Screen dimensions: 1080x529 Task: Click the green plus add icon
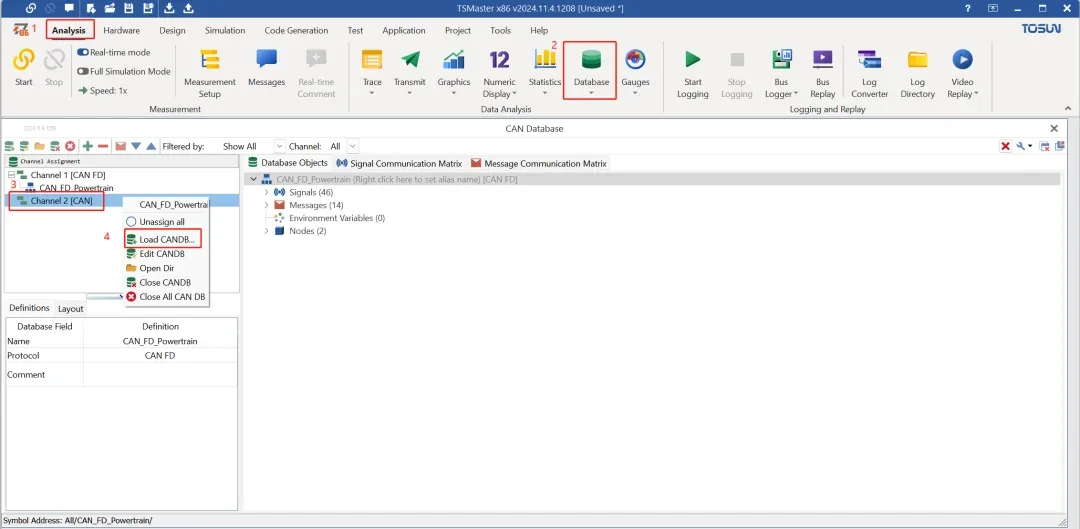[87, 146]
